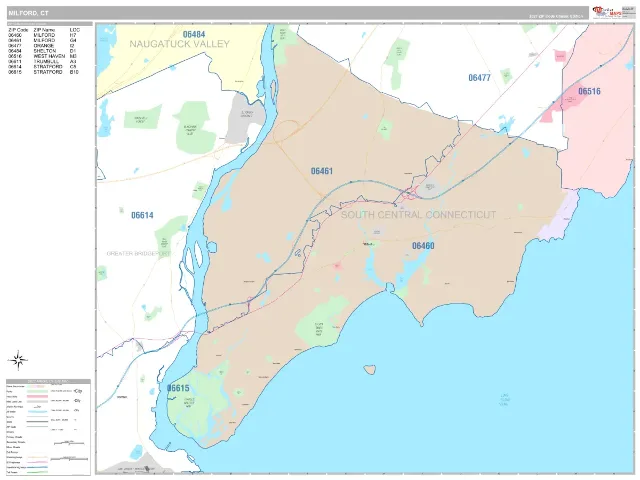Select the 06614 STRATFORD C5 table row
This screenshot has height=480, width=640.
click(x=42, y=67)
